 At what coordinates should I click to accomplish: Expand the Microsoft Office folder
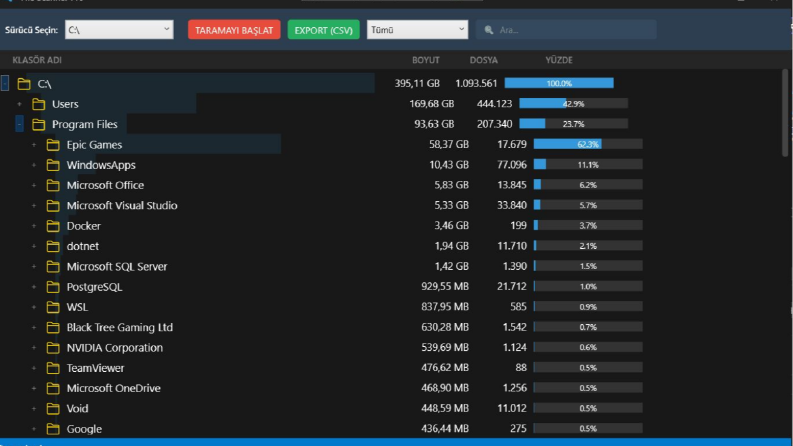coord(34,186)
